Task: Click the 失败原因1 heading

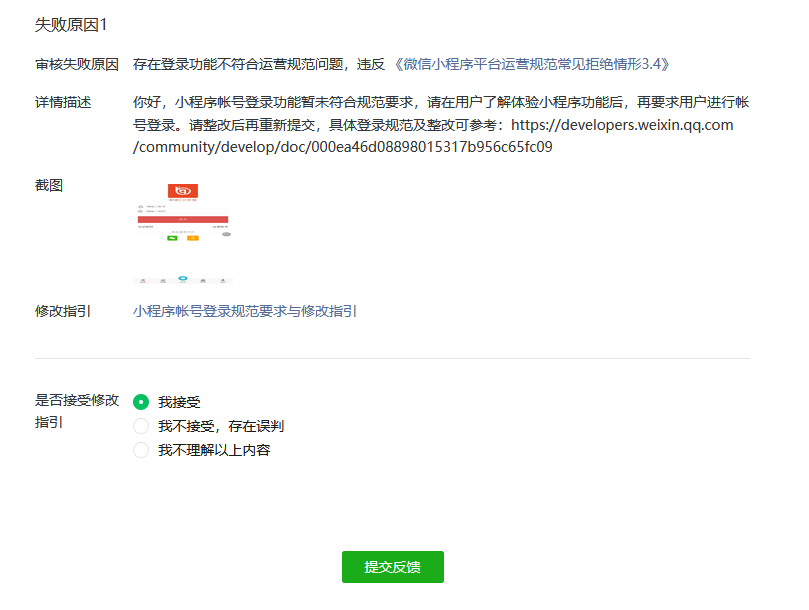Action: point(71,24)
